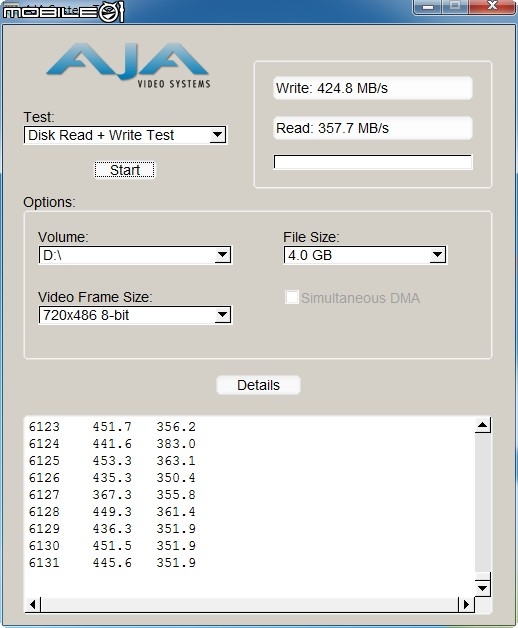This screenshot has width=518, height=628.
Task: Select the results row 6123
Action: tap(112, 427)
